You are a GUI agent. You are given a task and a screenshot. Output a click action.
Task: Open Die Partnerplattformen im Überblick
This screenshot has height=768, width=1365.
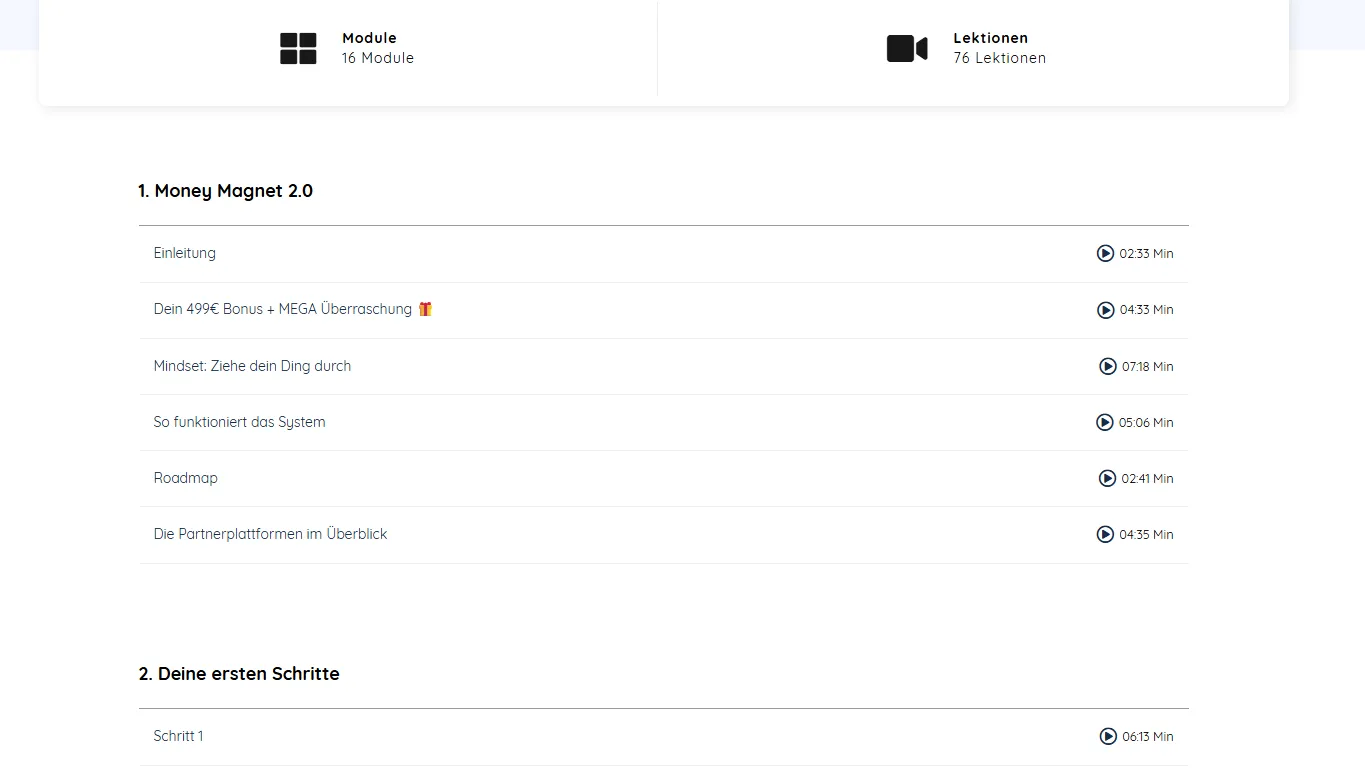pos(270,534)
